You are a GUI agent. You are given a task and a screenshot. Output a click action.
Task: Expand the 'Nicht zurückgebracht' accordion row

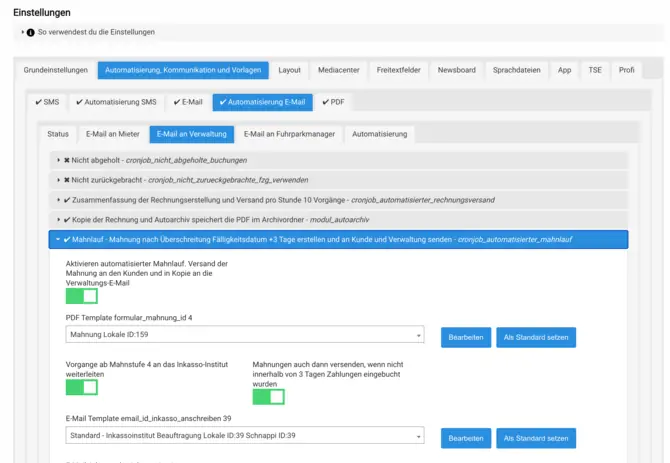[x=338, y=180]
